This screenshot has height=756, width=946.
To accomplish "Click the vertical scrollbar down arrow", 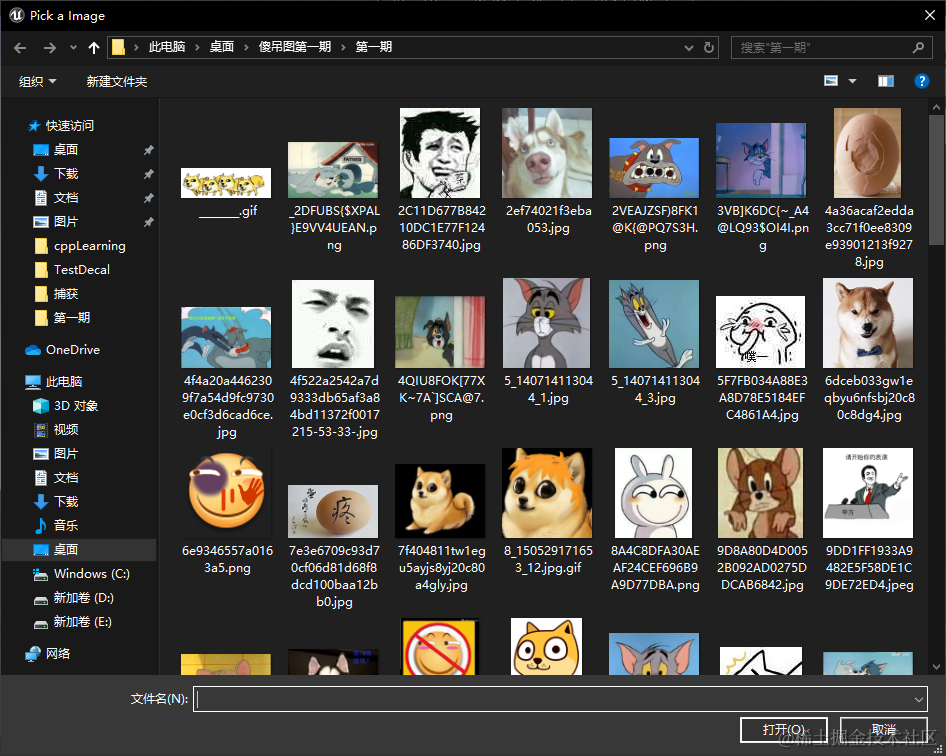I will tap(936, 667).
